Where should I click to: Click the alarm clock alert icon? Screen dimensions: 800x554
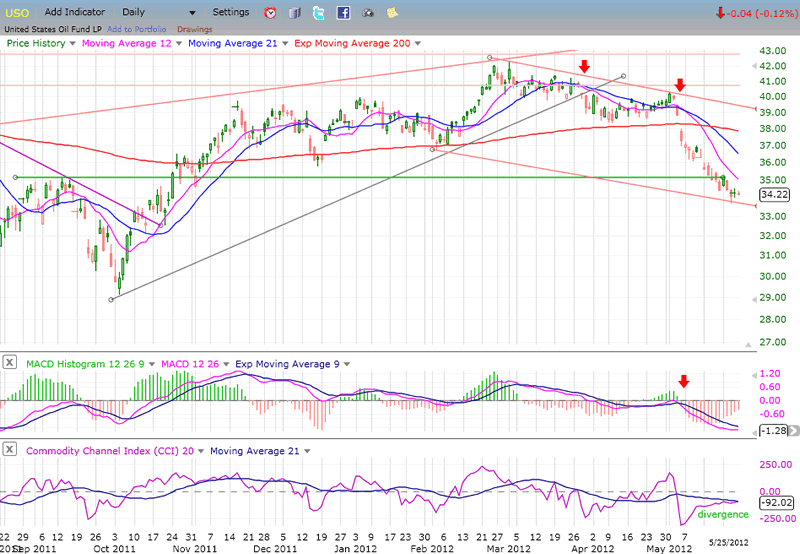click(270, 13)
